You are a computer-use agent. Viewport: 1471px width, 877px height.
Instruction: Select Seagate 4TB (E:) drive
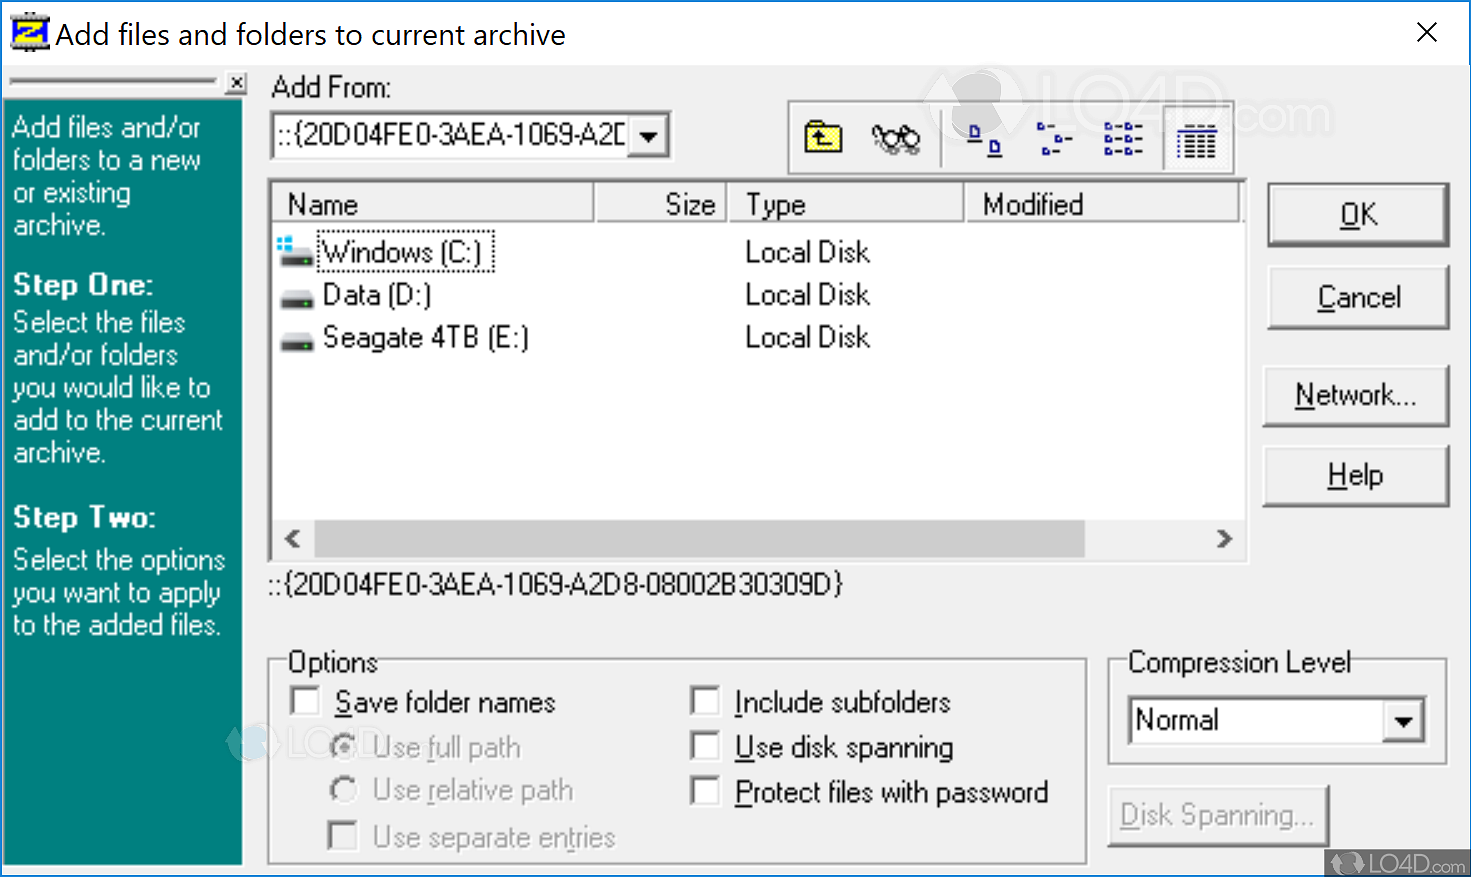425,338
